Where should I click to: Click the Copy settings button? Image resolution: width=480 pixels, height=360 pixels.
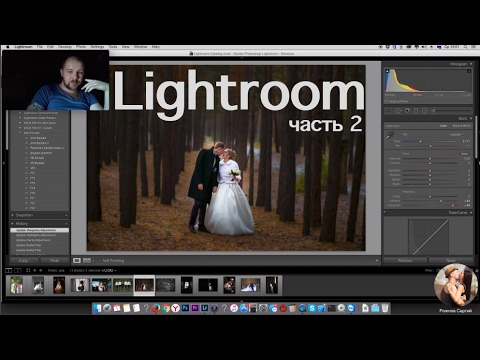click(x=24, y=260)
